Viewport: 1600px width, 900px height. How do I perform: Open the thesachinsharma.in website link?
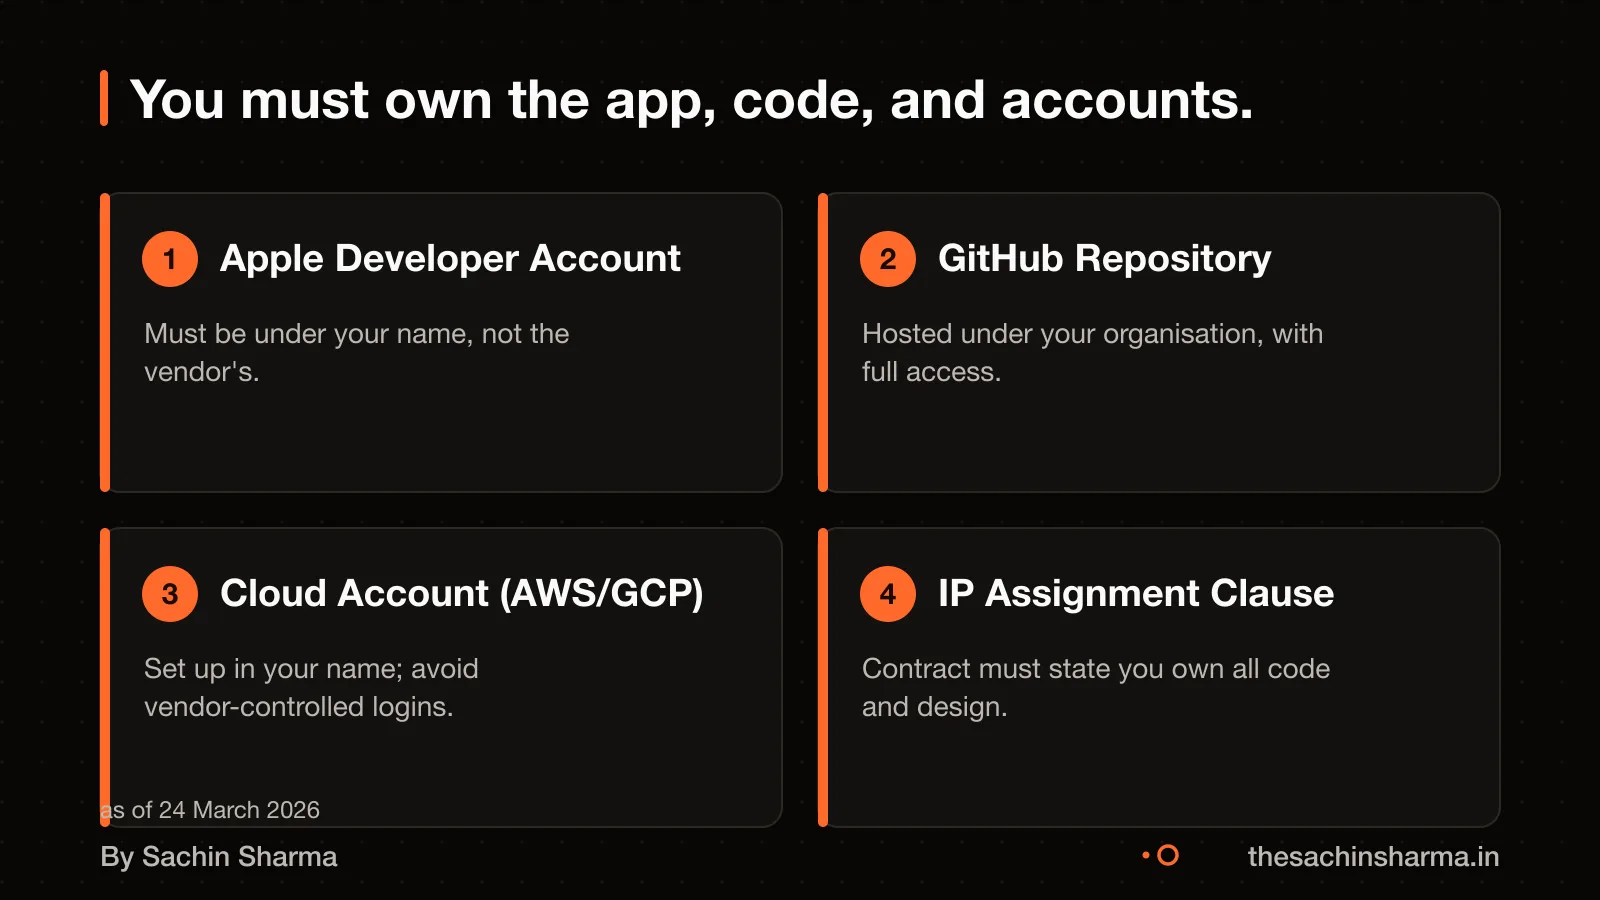tap(1373, 856)
